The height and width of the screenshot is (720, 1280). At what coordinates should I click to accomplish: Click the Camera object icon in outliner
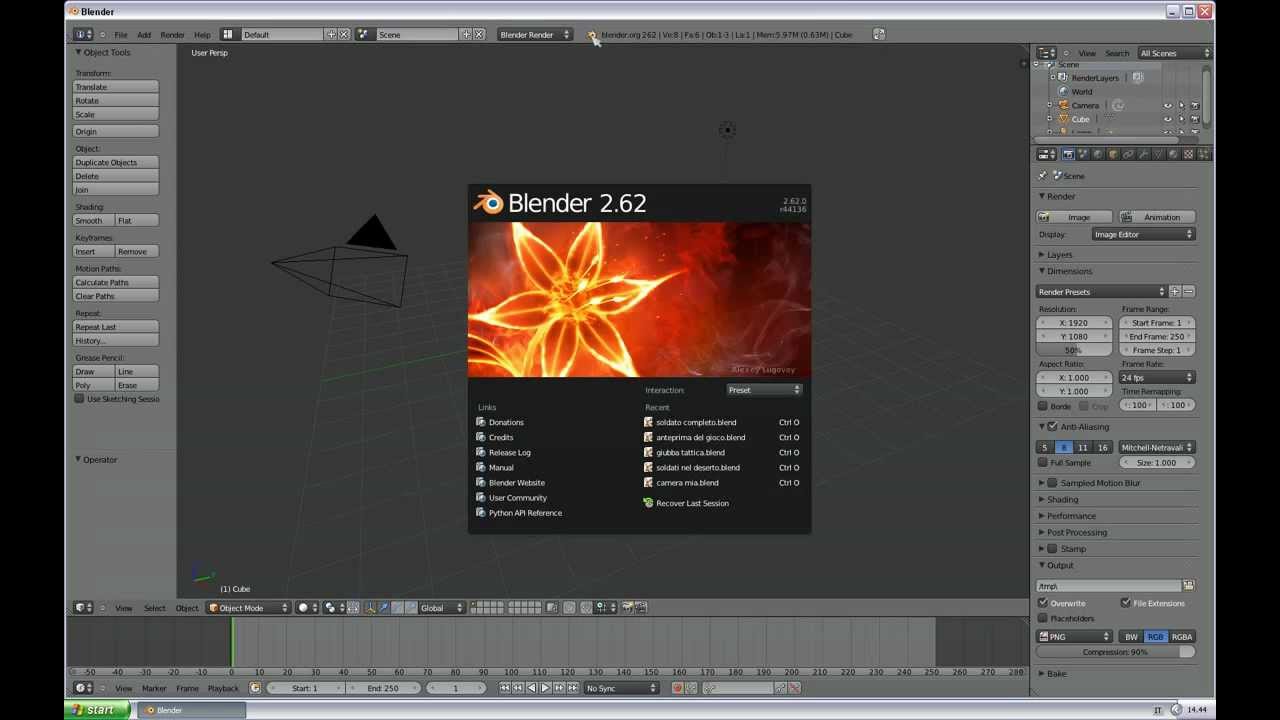(x=1063, y=105)
